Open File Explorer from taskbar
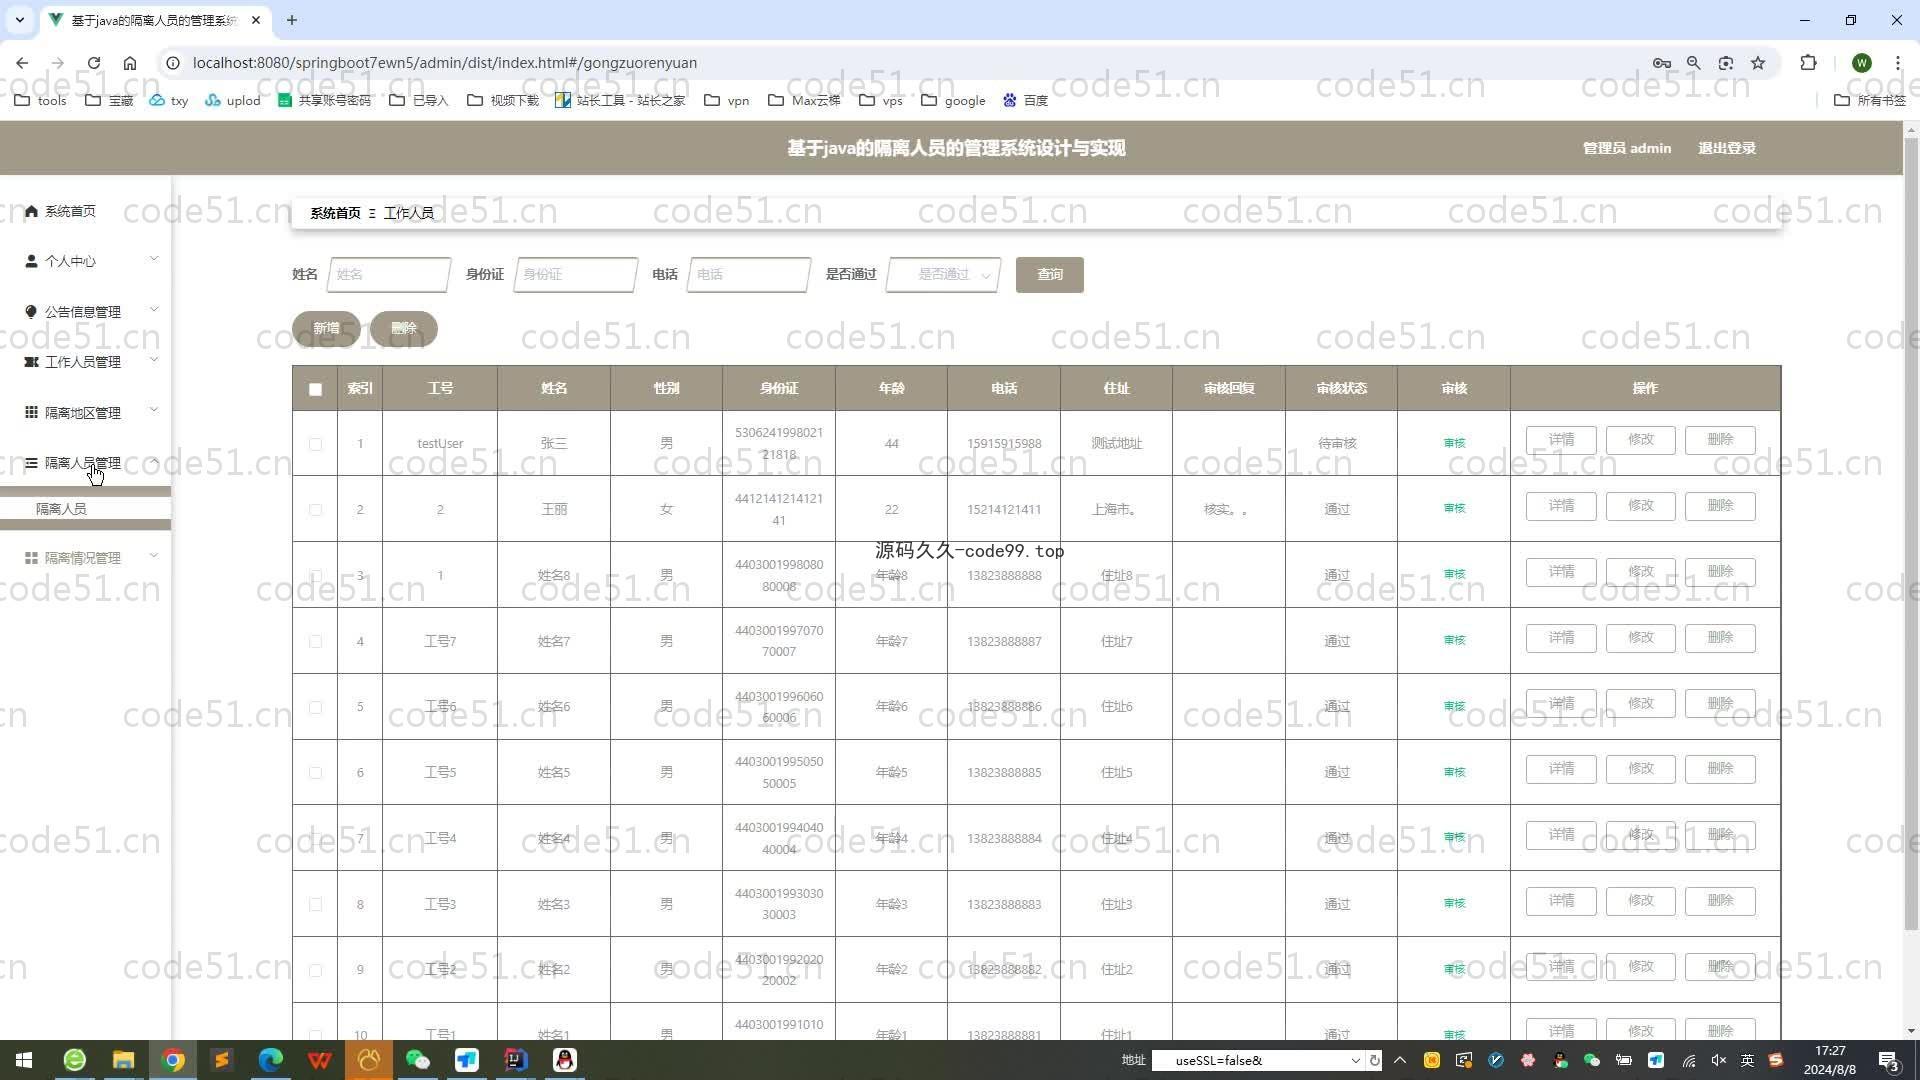 coord(123,1060)
